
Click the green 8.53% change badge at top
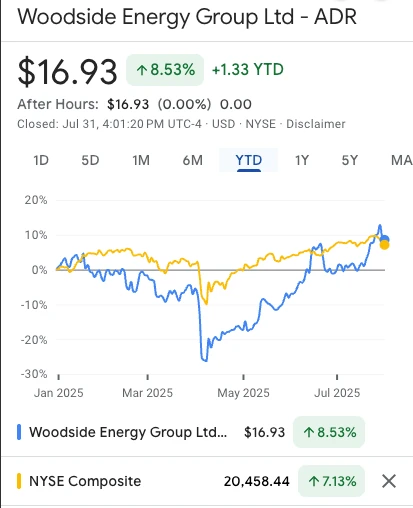(165, 70)
